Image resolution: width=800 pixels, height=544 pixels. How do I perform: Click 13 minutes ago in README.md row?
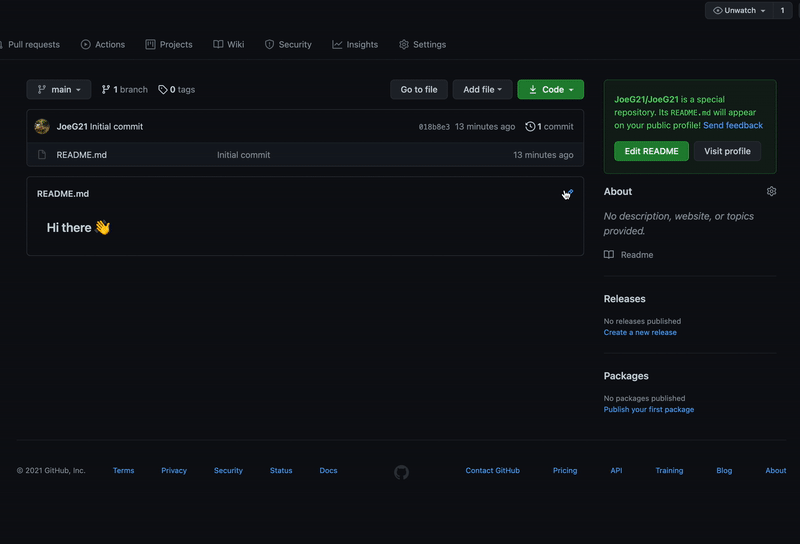(x=543, y=155)
